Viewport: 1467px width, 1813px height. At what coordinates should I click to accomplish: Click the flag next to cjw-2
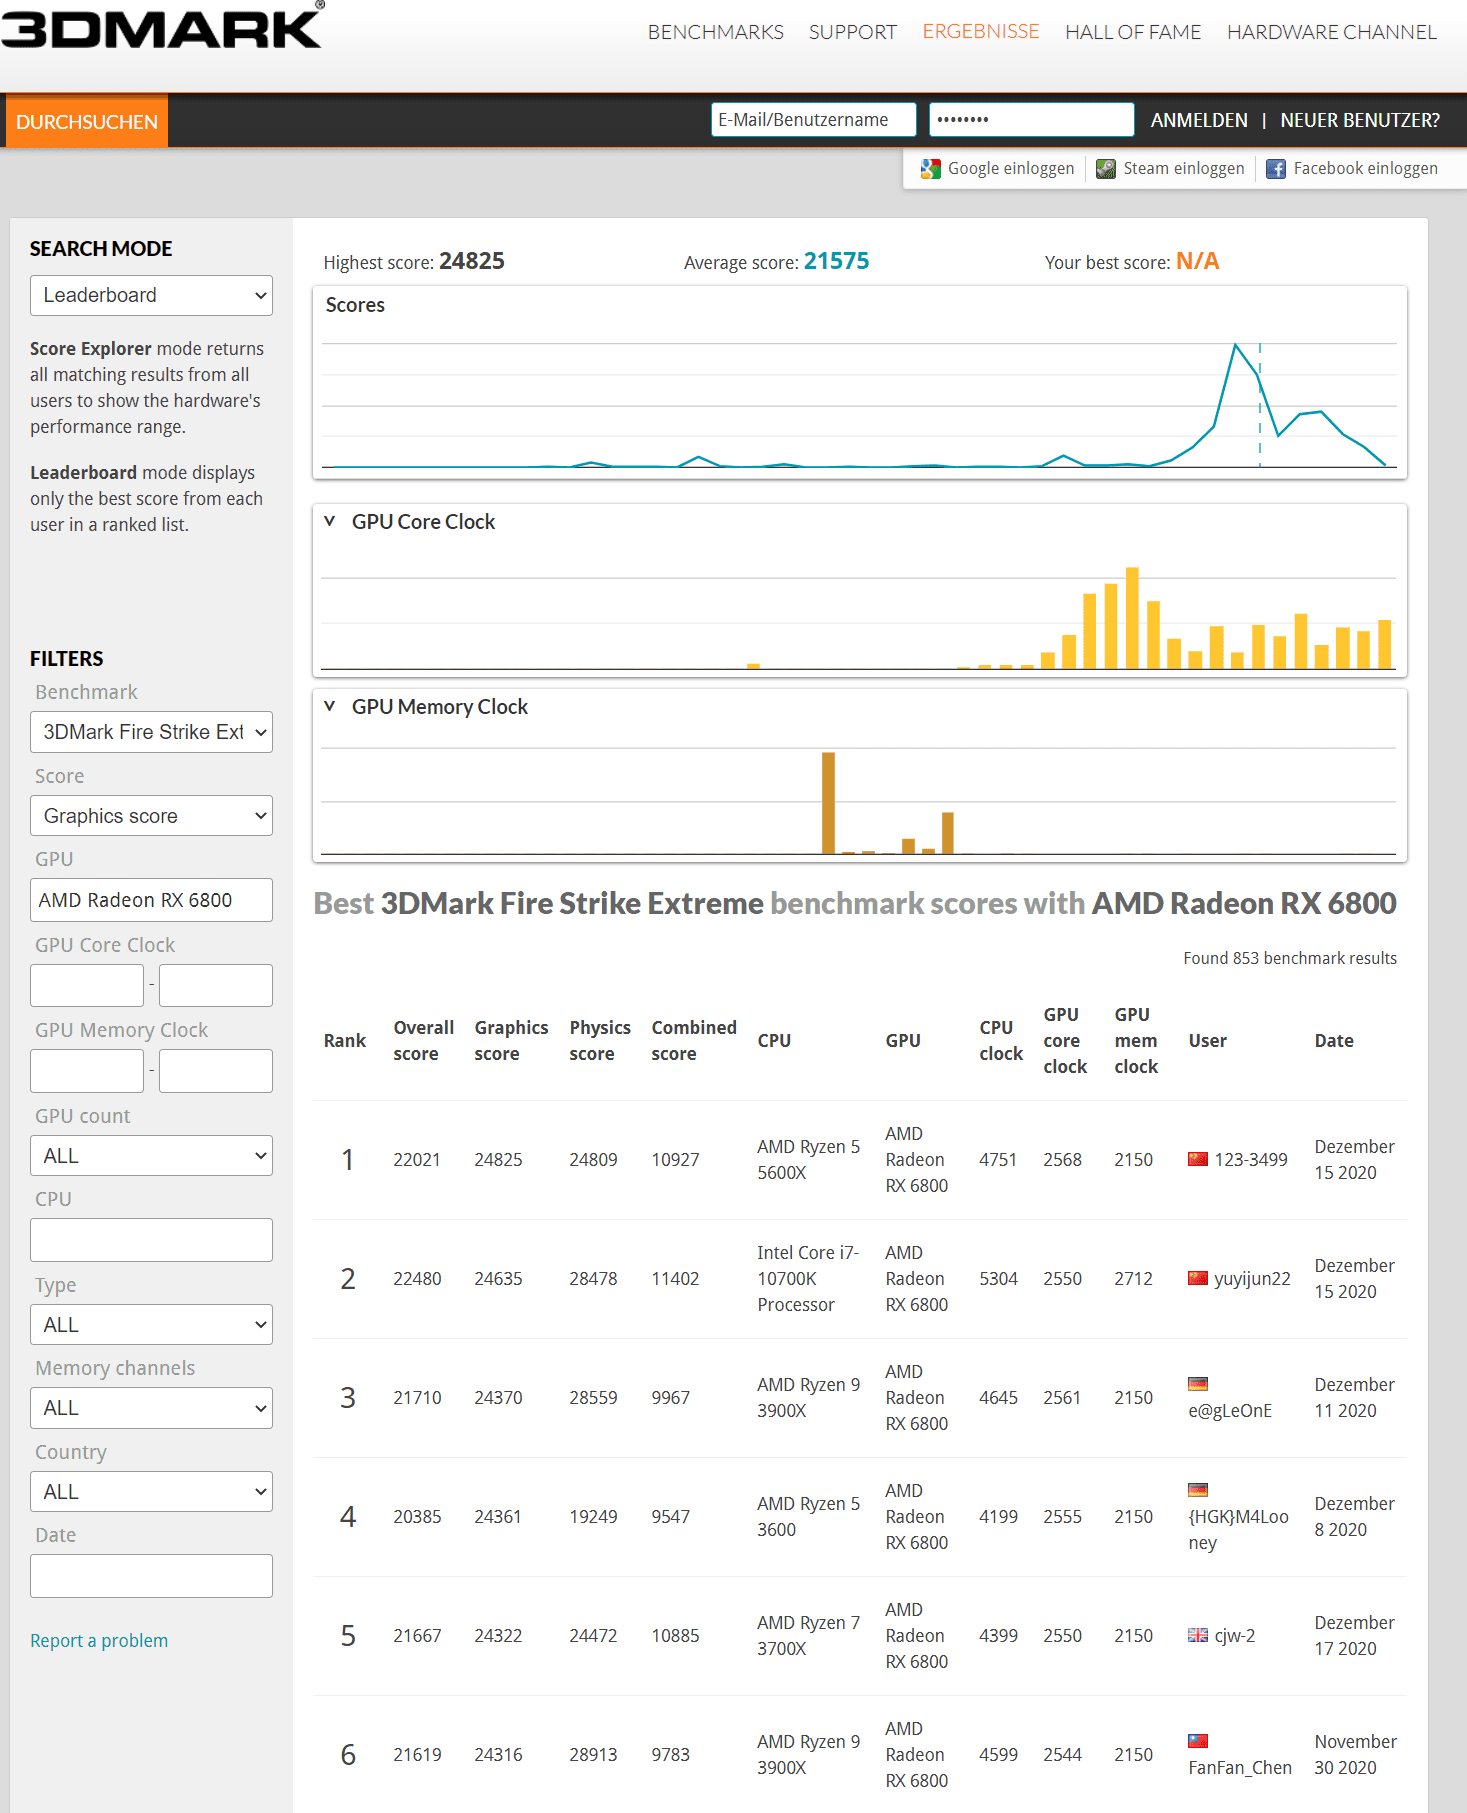pyautogui.click(x=1198, y=1635)
